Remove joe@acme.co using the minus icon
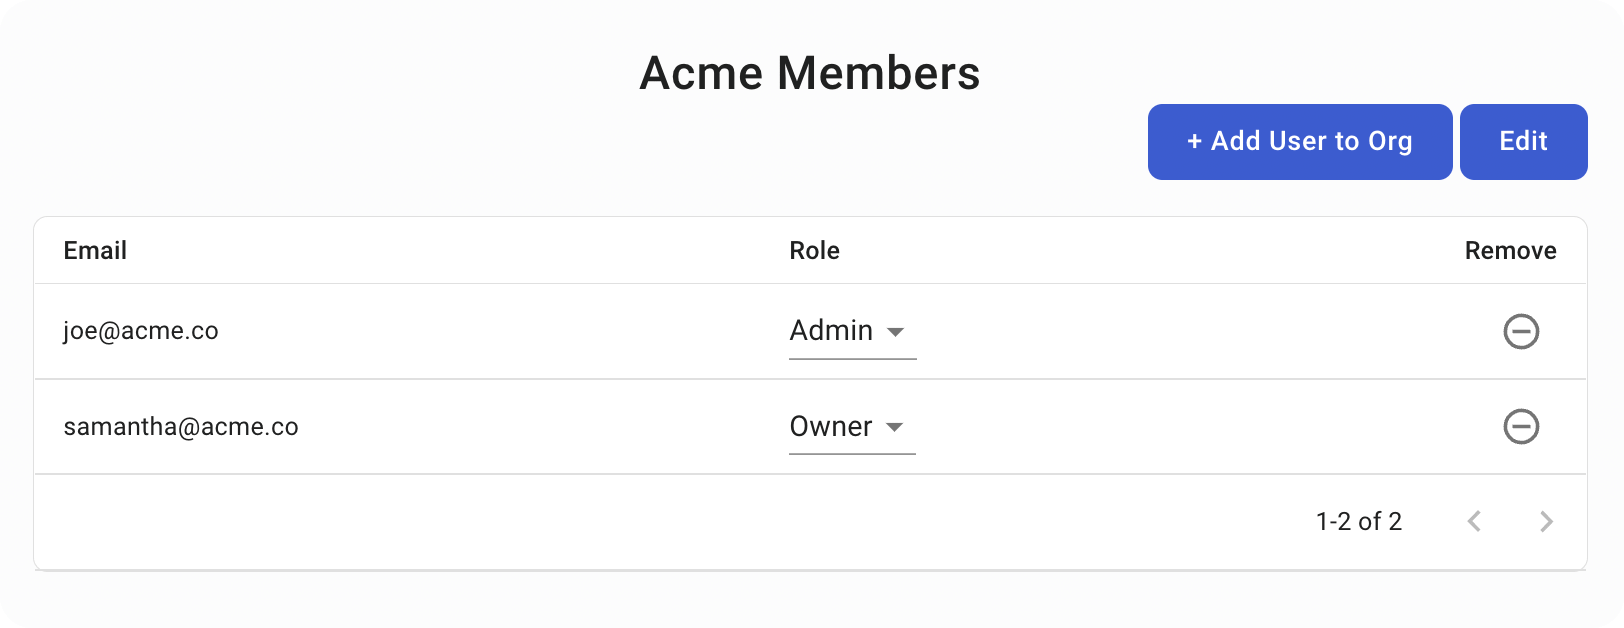This screenshot has width=1624, height=628. pos(1521,331)
